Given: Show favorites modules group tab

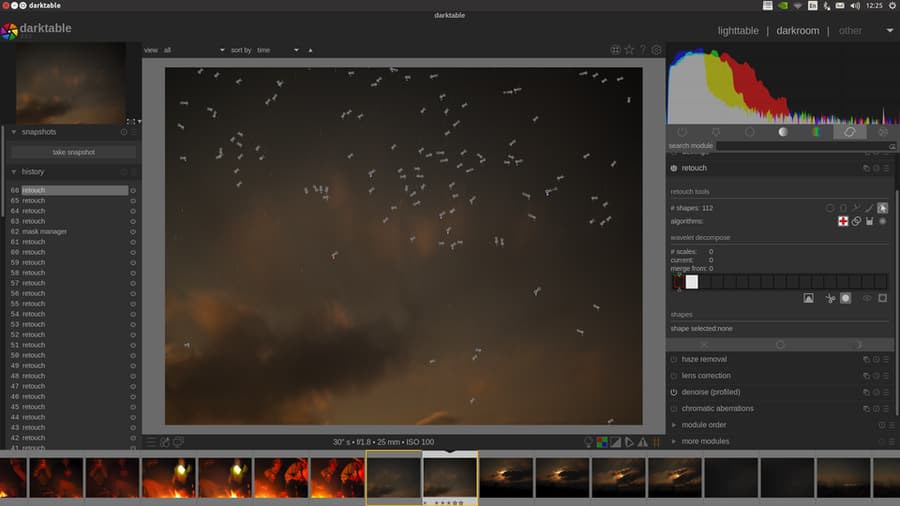Looking at the screenshot, I should (716, 132).
